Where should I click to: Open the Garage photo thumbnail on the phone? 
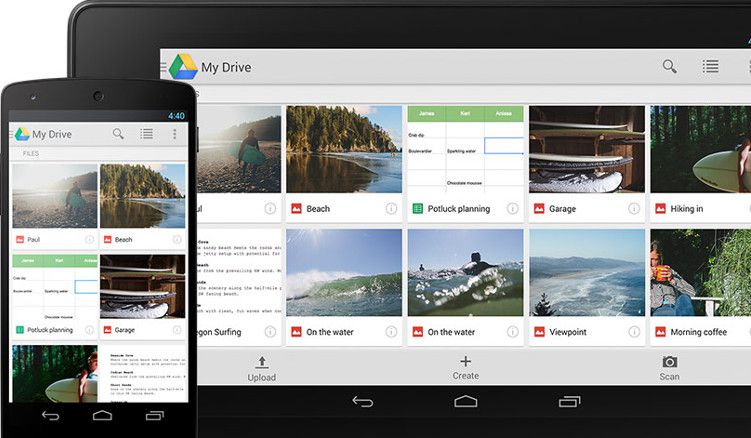[x=142, y=286]
